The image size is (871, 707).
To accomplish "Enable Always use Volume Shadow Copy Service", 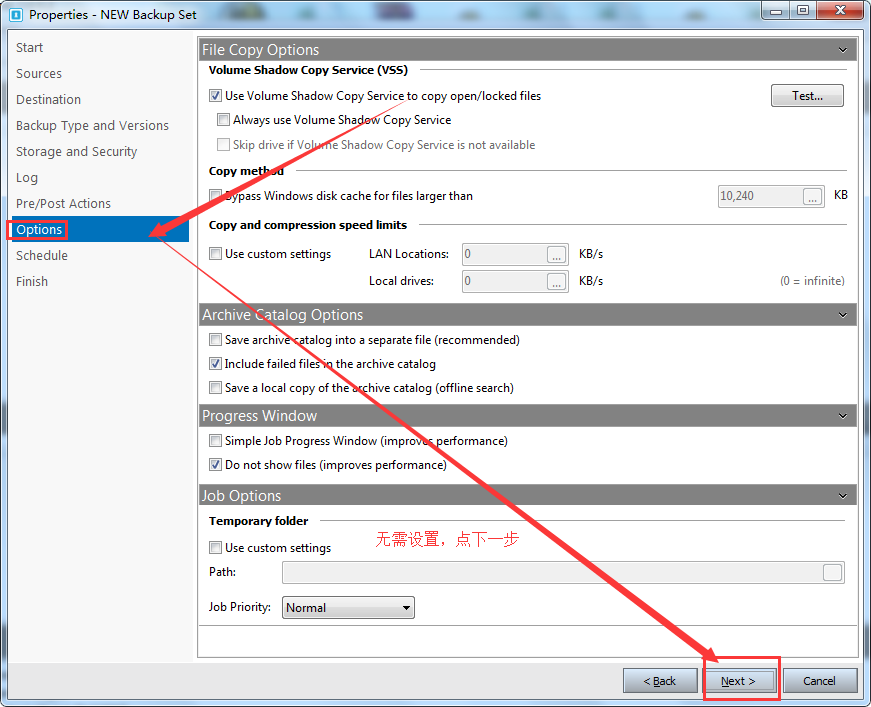I will pos(223,120).
